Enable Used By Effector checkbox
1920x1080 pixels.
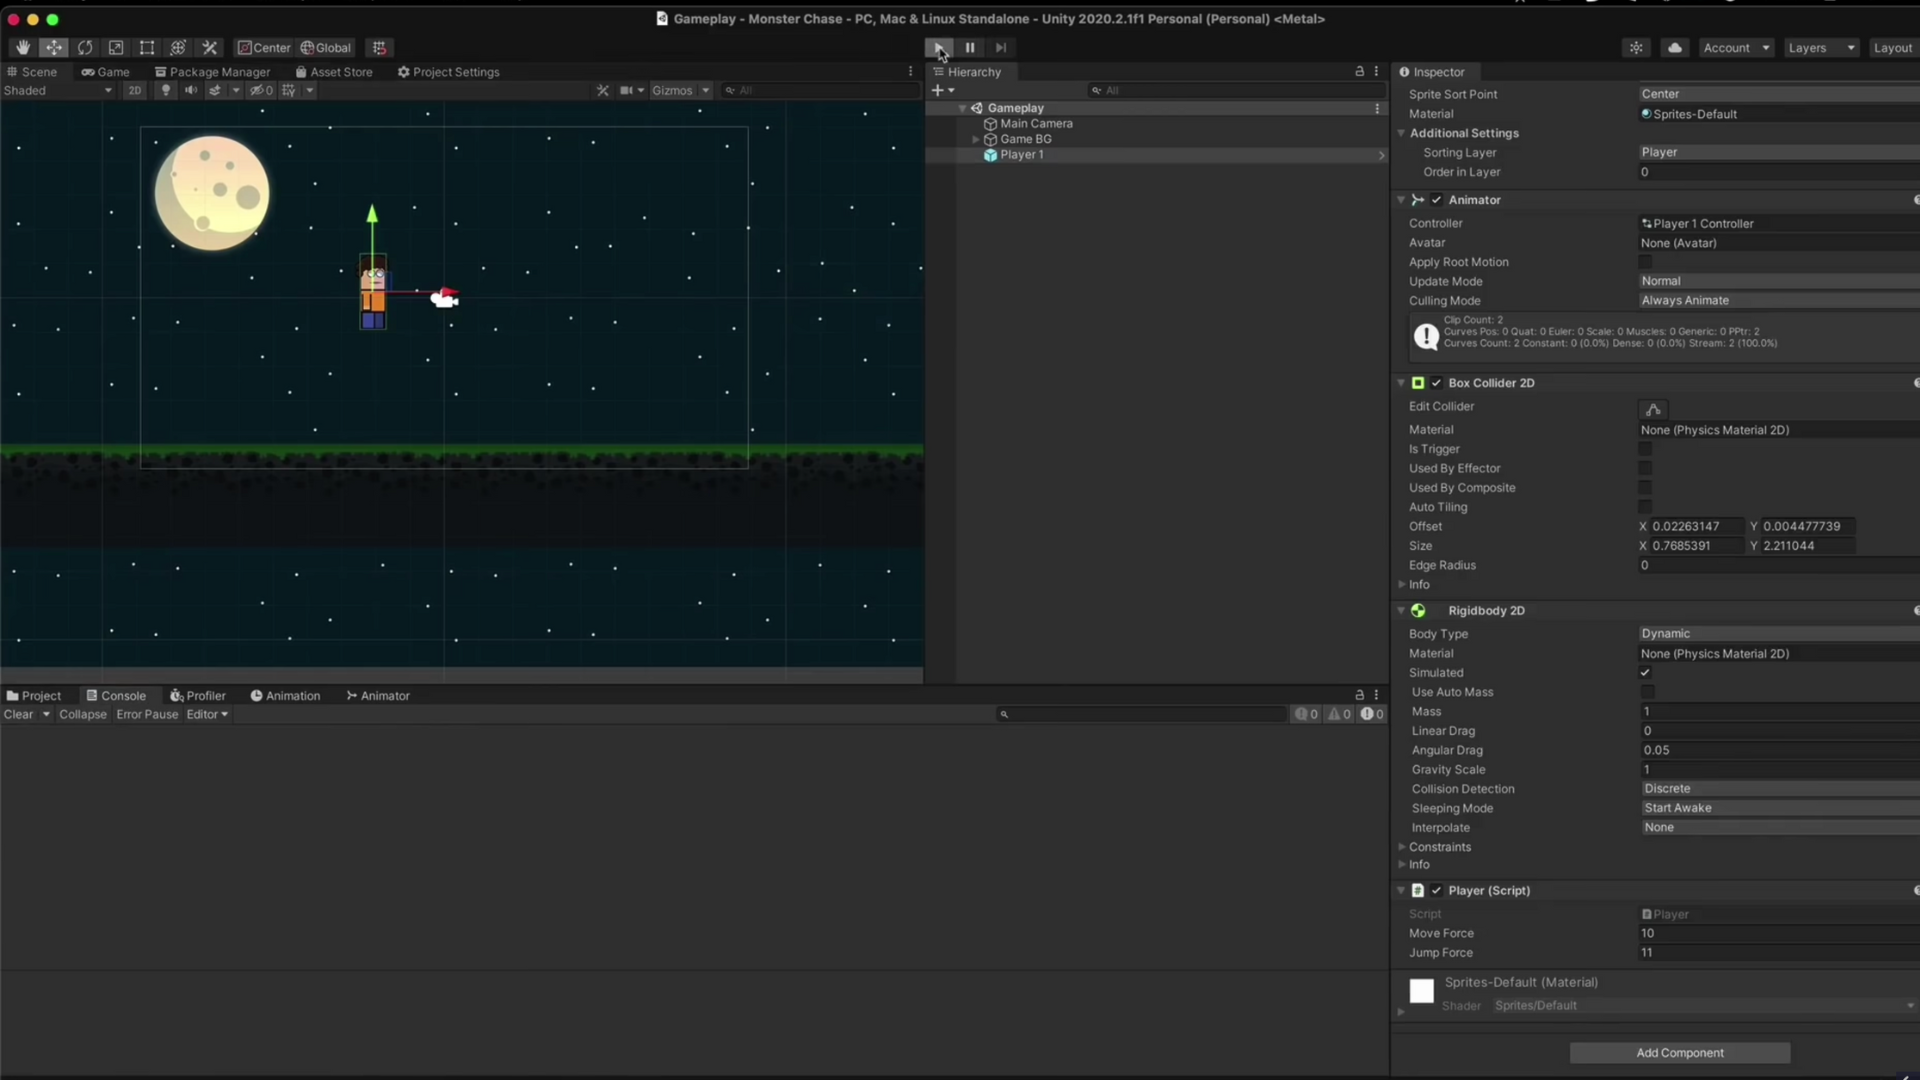point(1645,468)
